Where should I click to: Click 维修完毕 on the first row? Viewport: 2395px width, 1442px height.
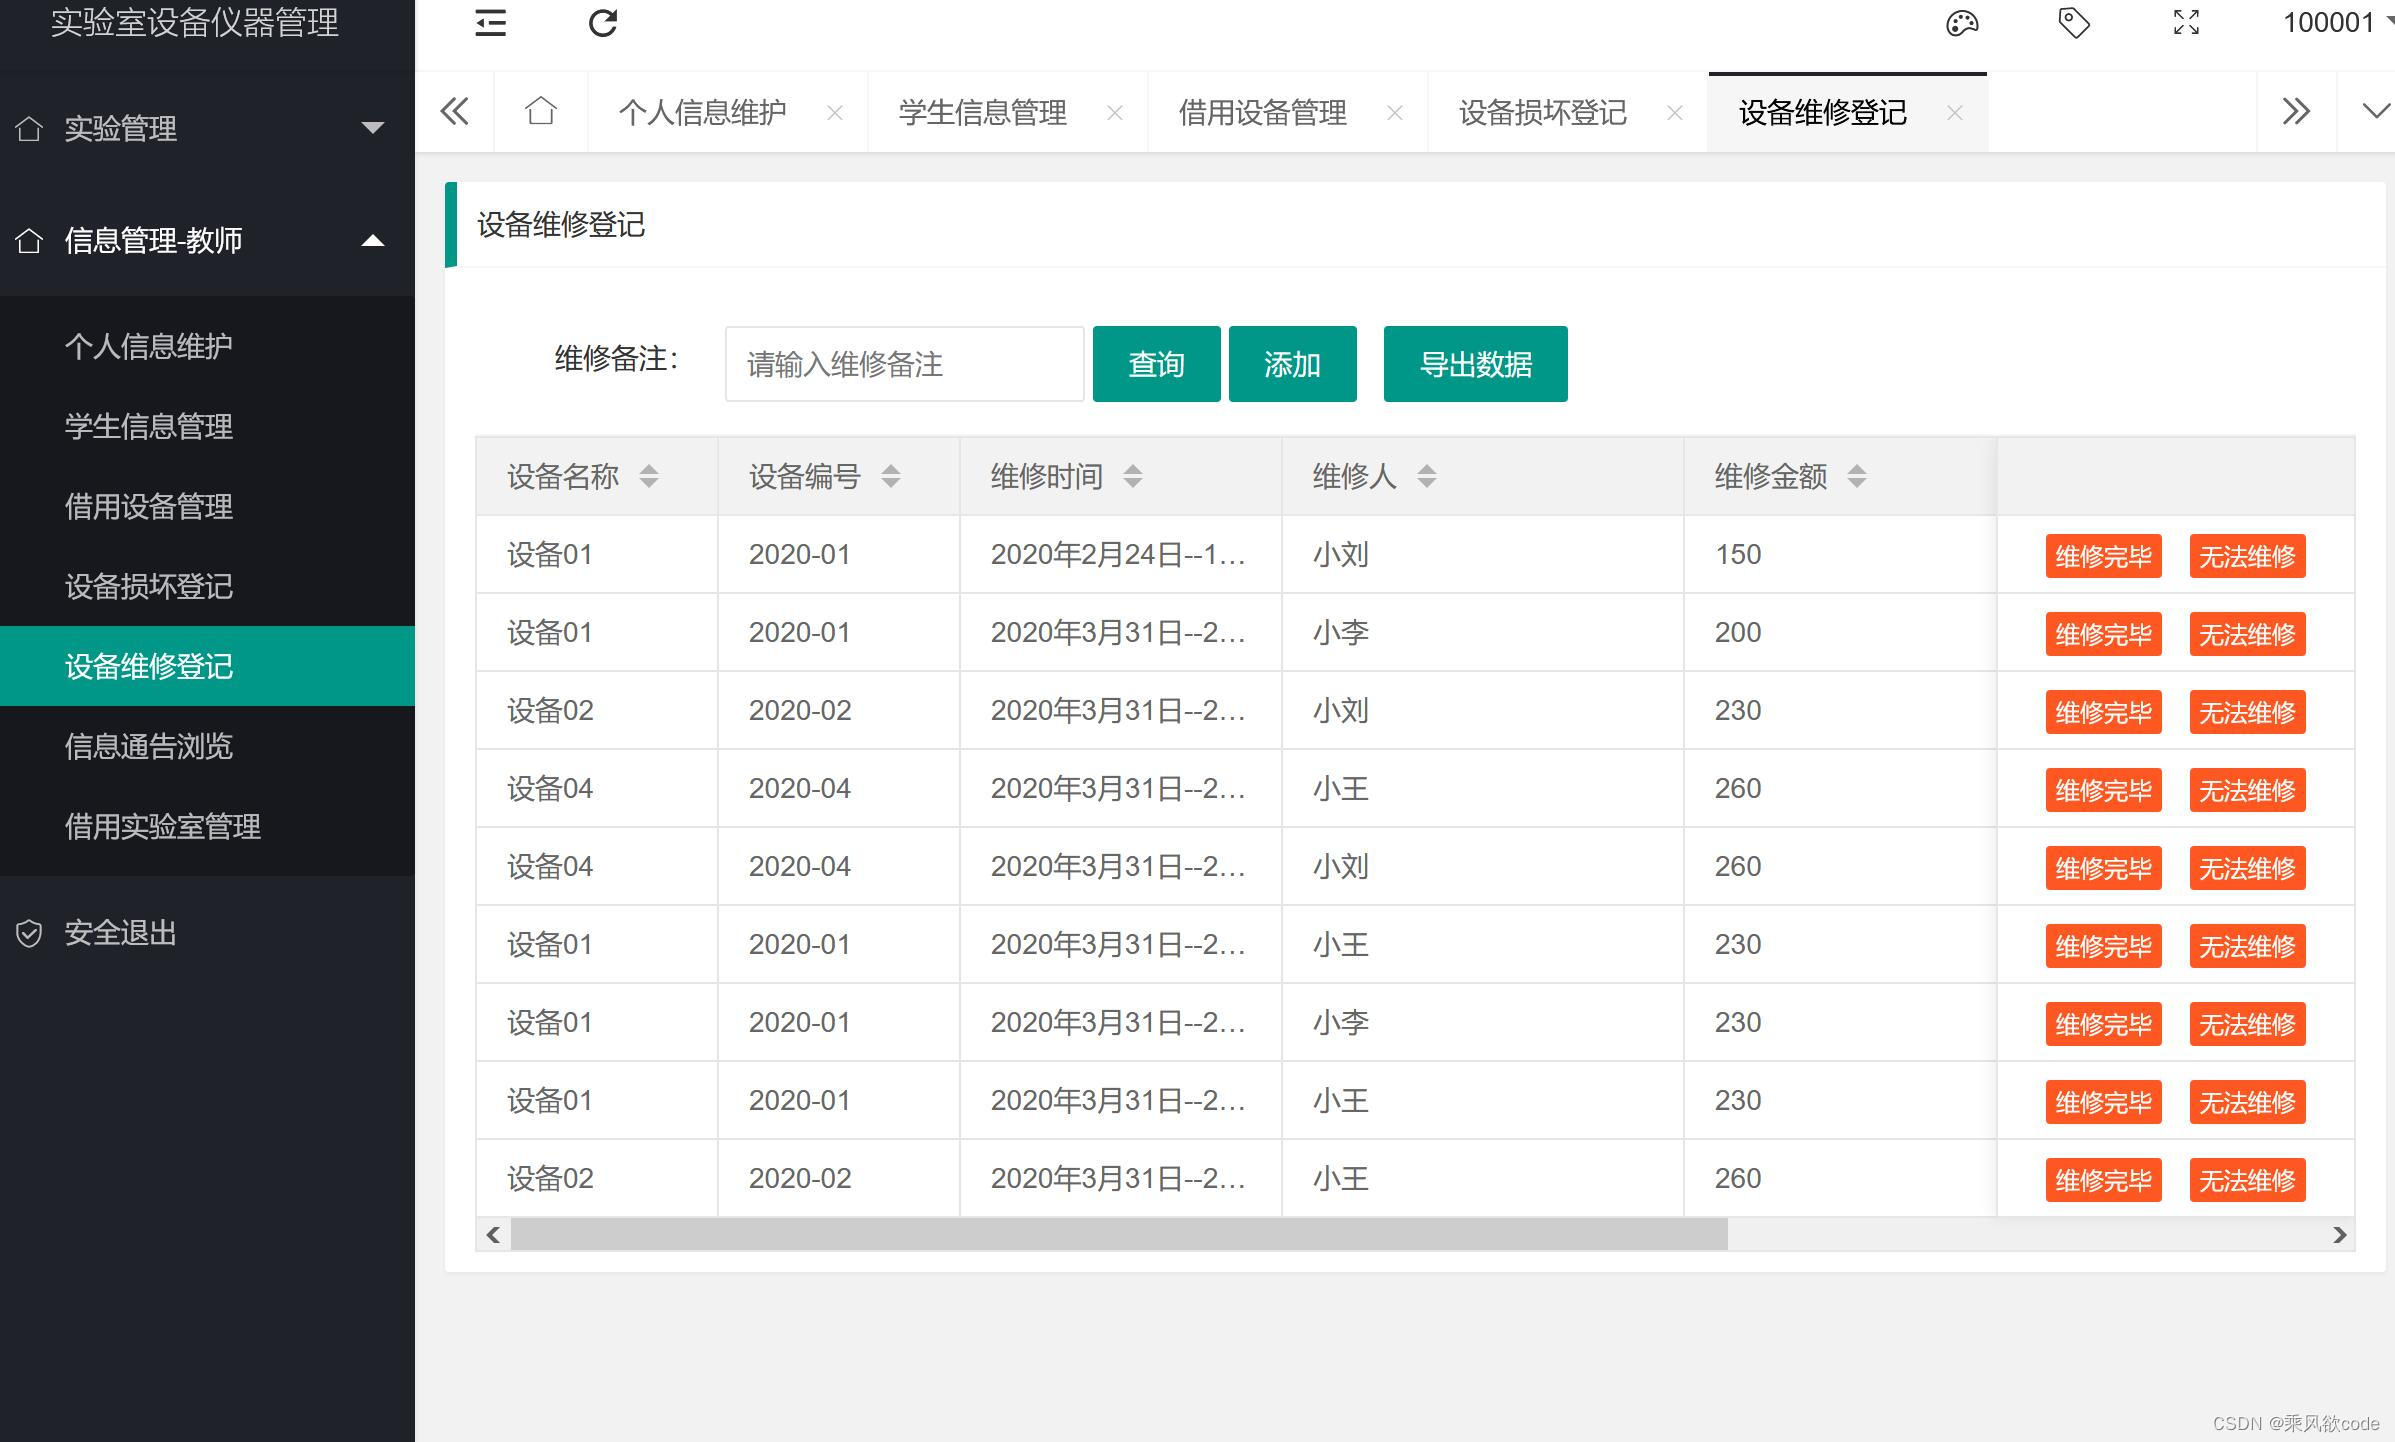[x=2103, y=556]
